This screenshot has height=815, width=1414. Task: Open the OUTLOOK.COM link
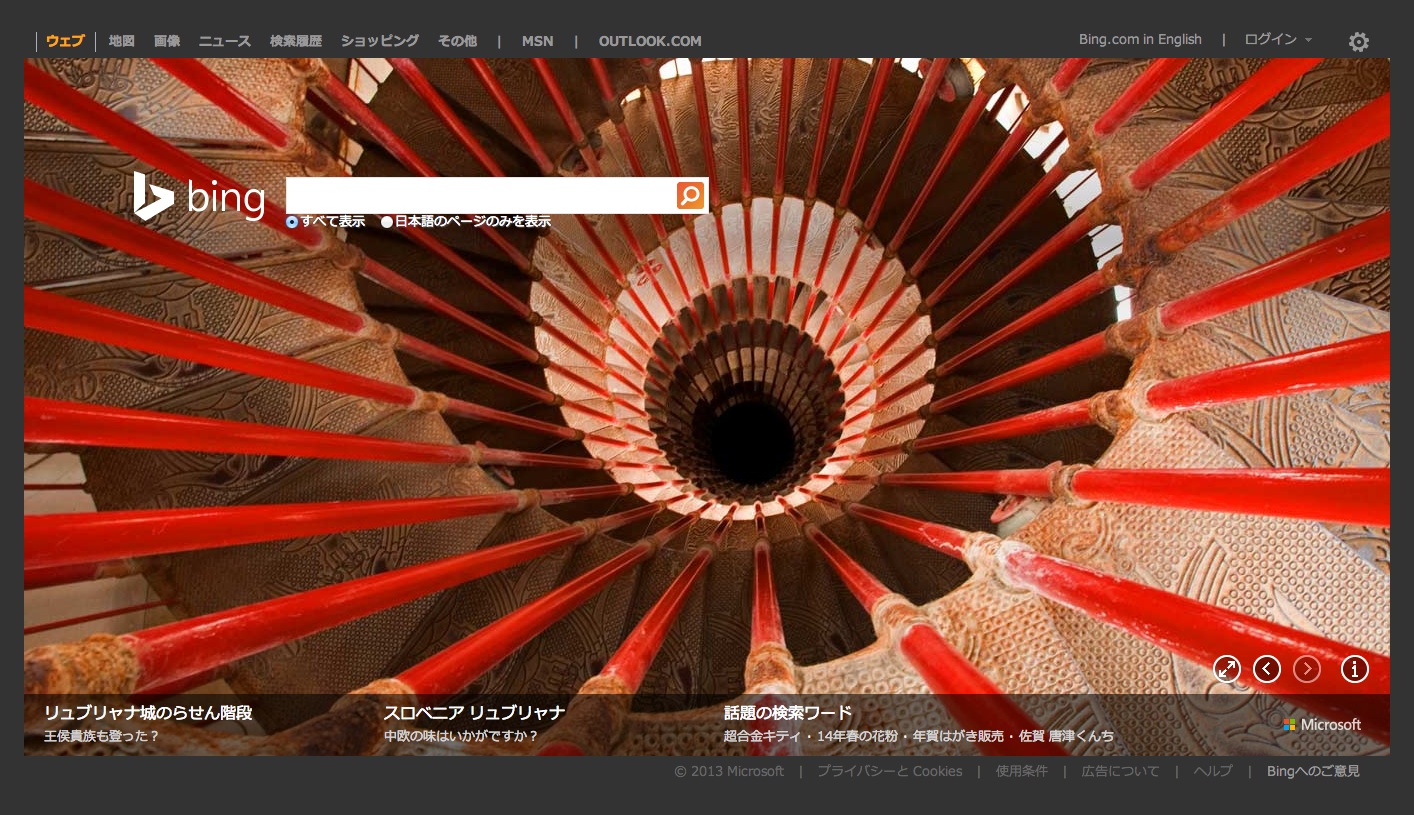click(650, 41)
